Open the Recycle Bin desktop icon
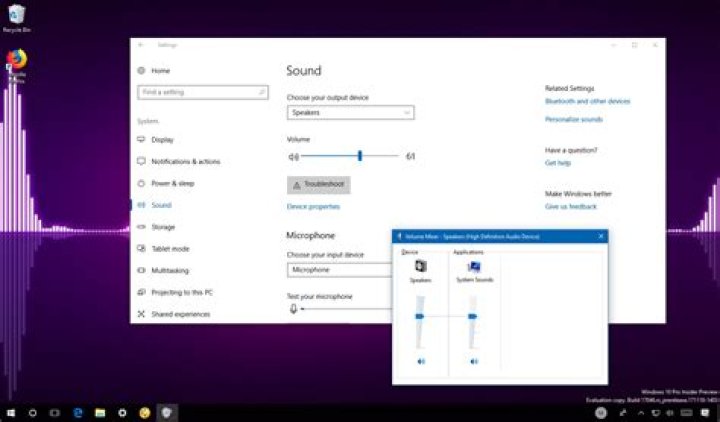 17,17
